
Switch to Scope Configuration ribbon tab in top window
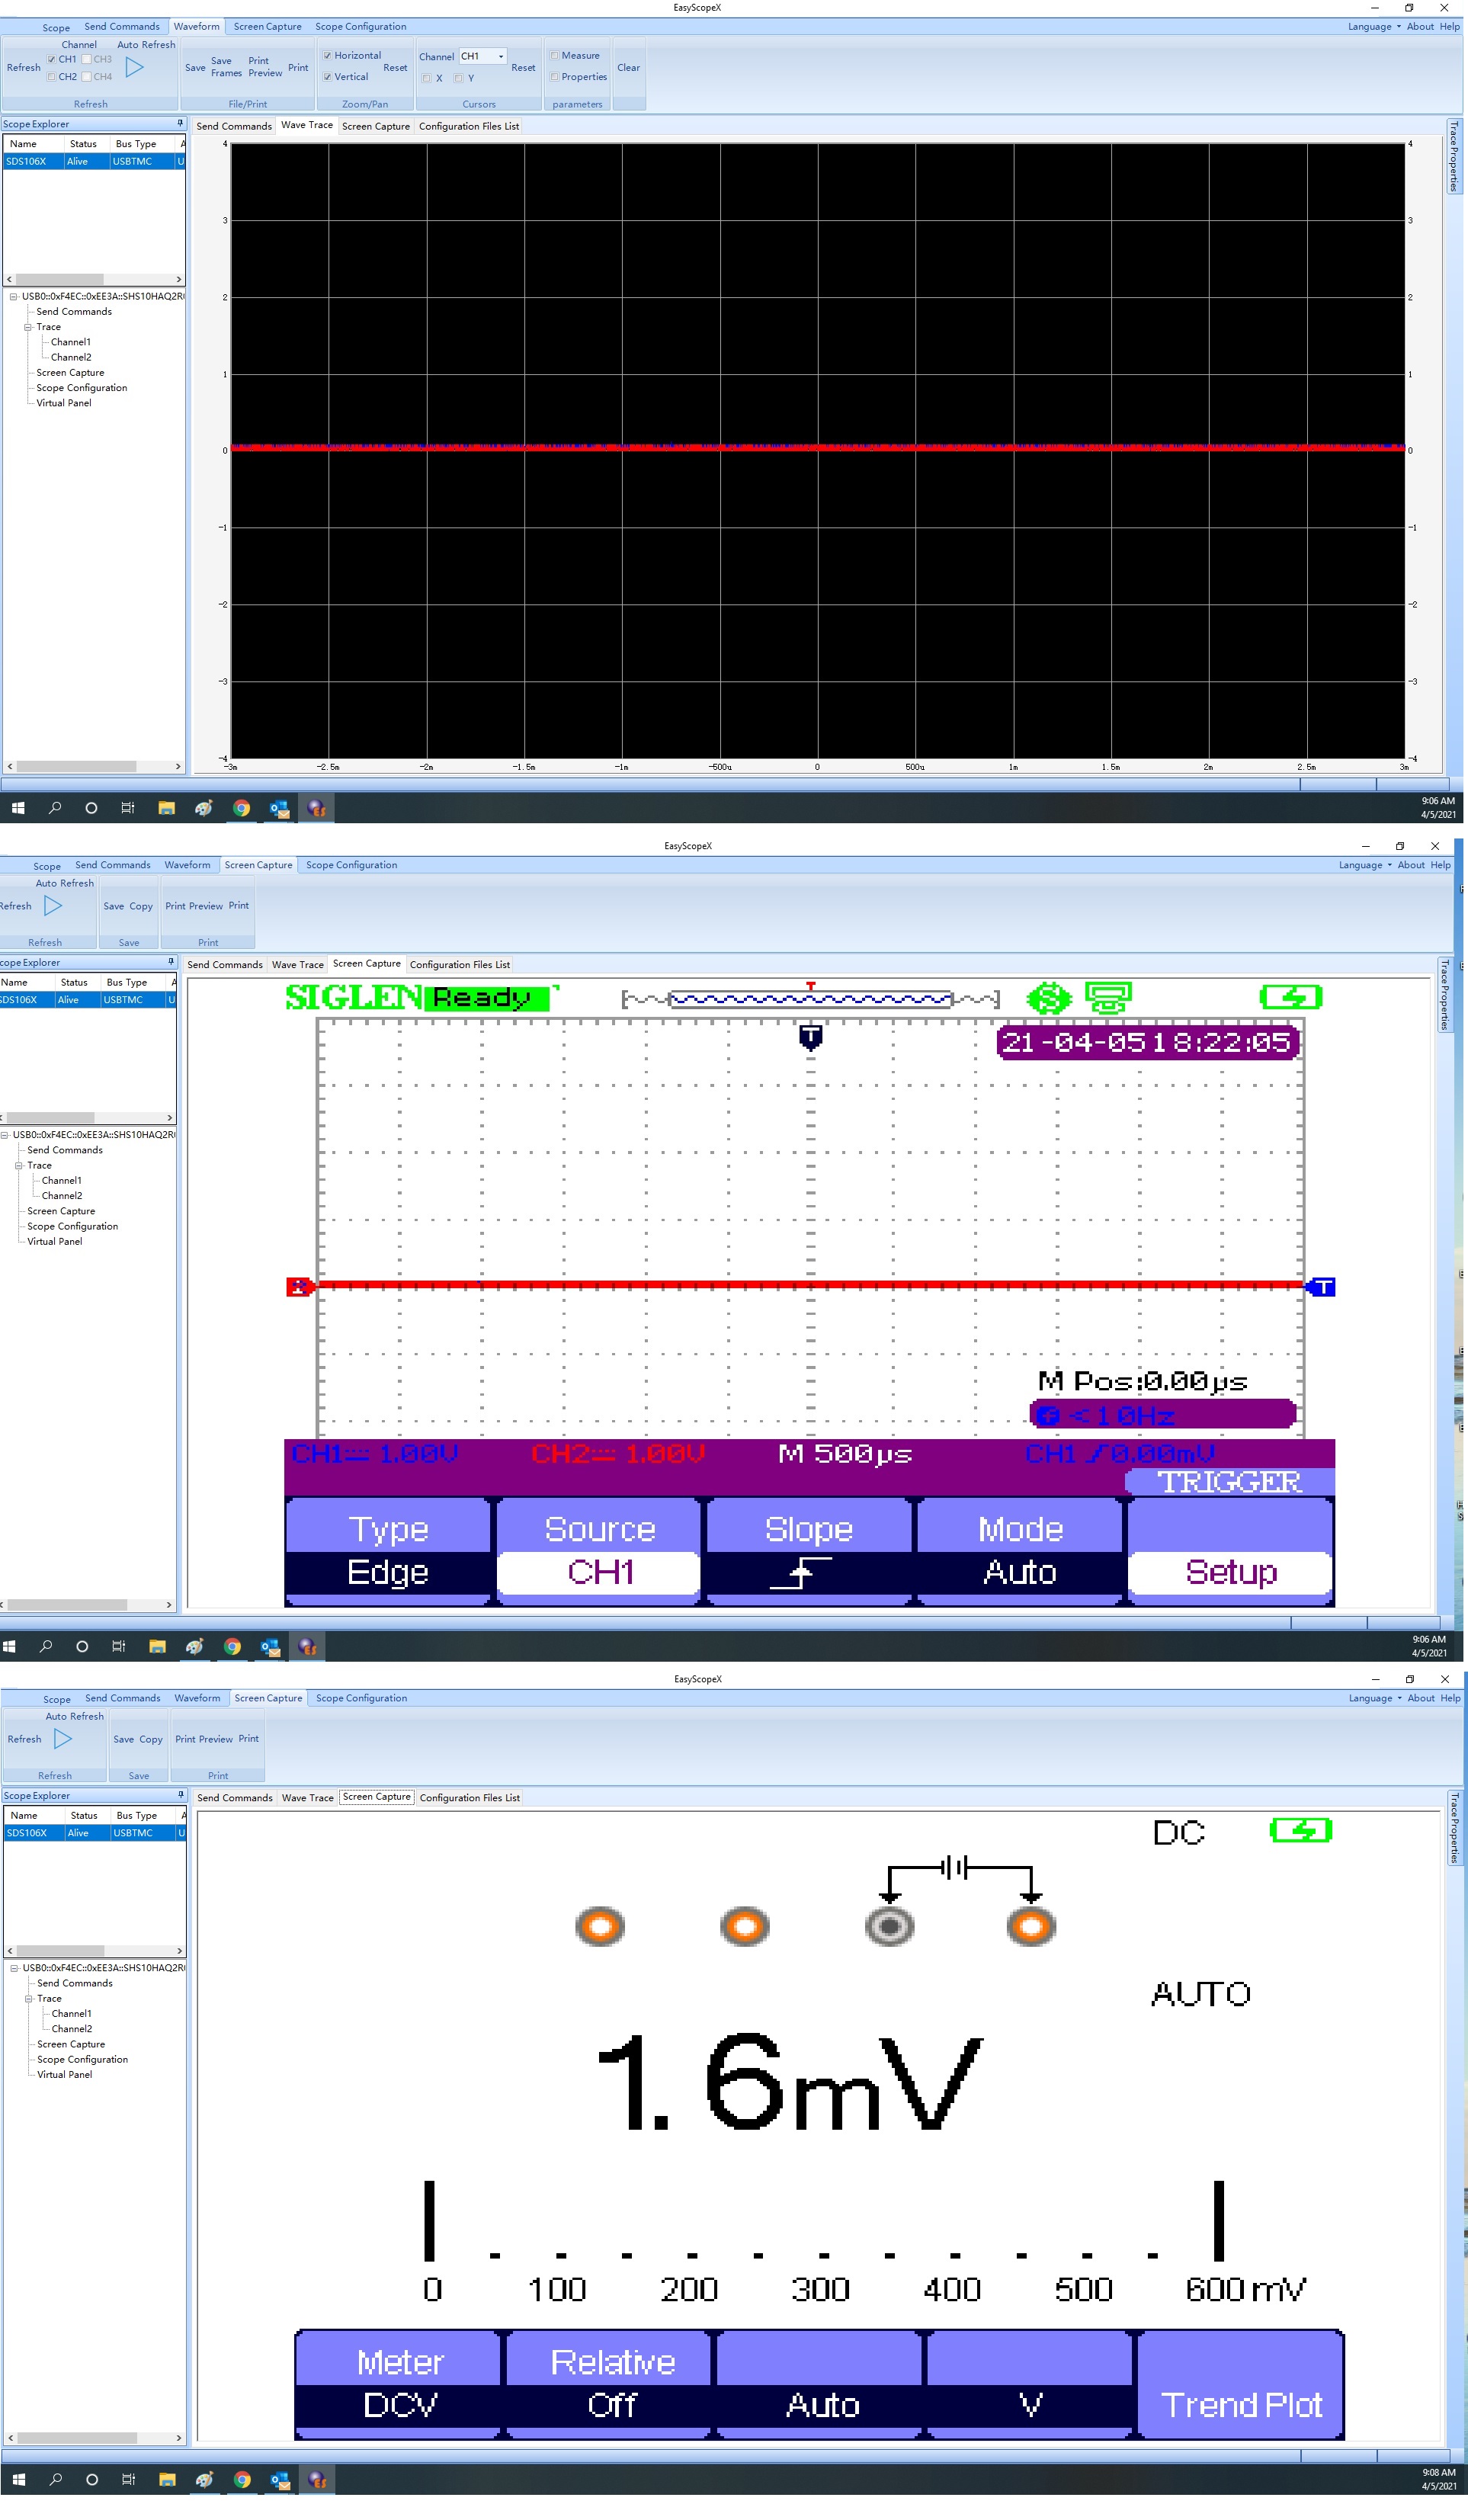(x=360, y=27)
